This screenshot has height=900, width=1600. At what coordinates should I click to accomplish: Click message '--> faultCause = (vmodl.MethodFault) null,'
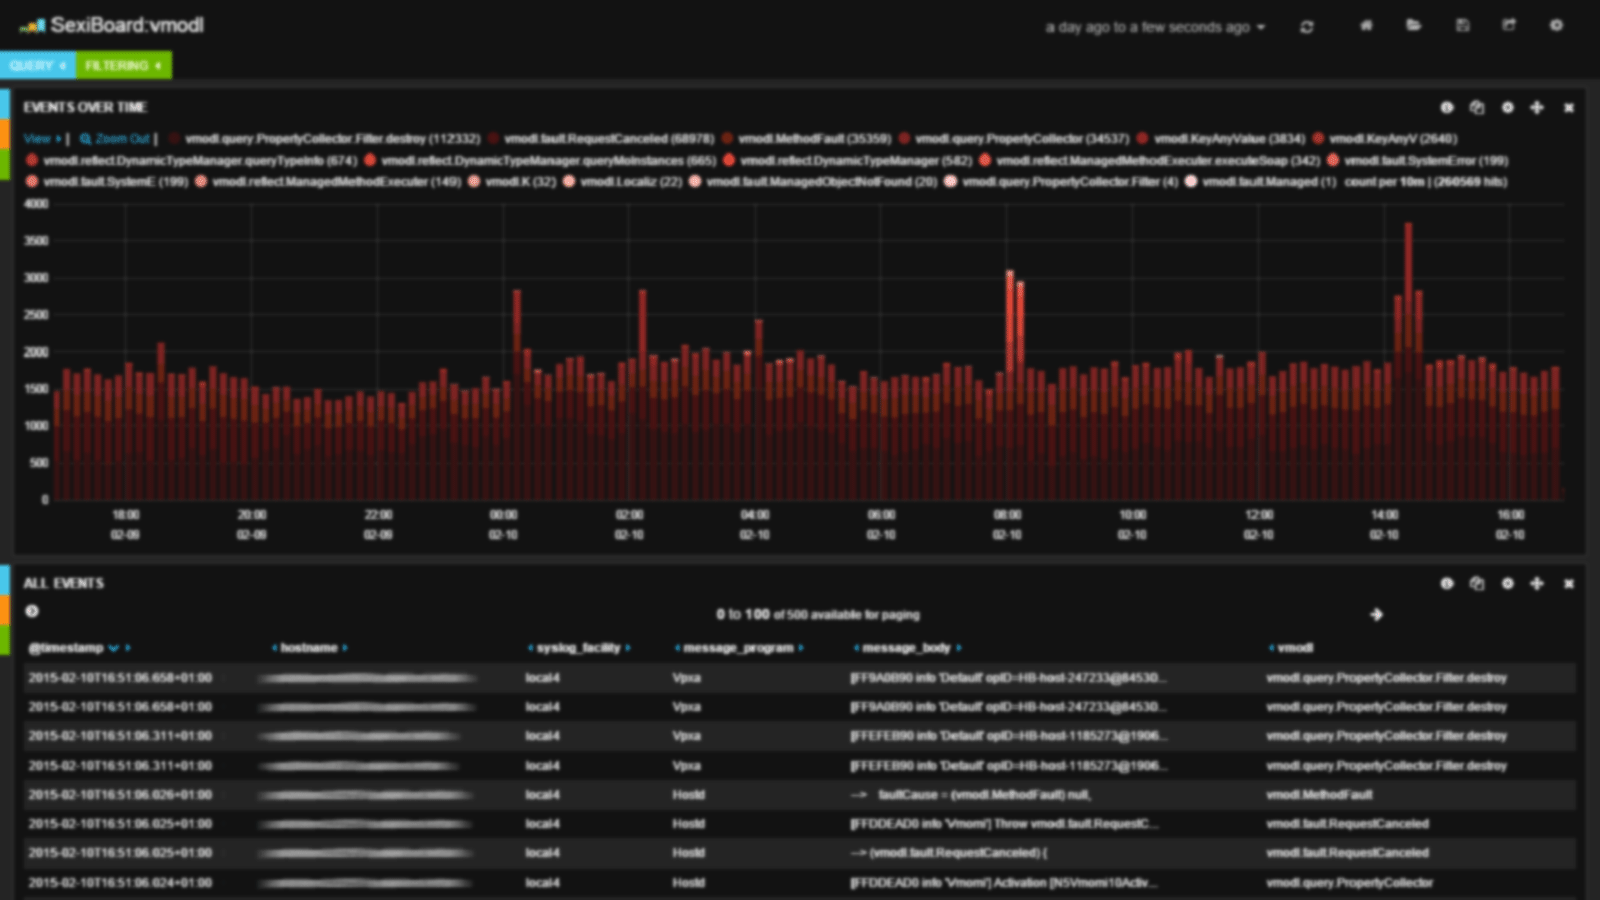pos(970,795)
